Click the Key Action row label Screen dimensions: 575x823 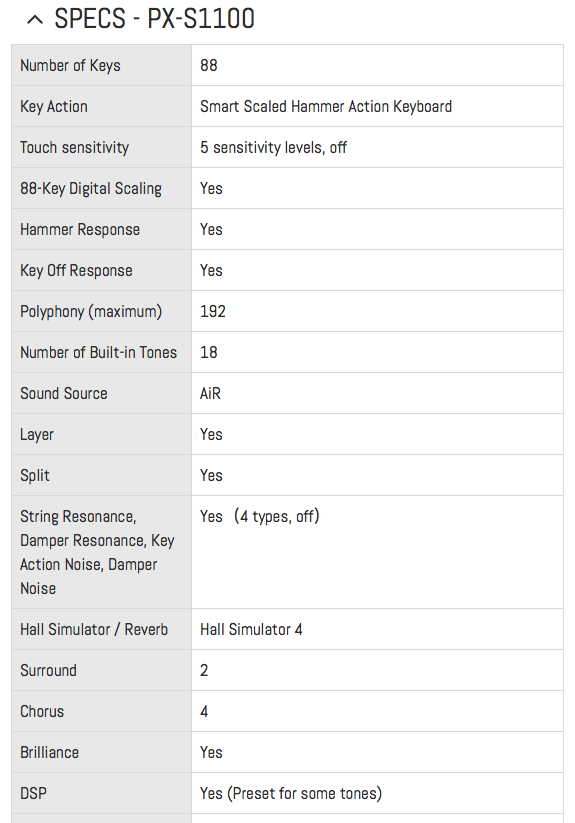[x=54, y=107]
